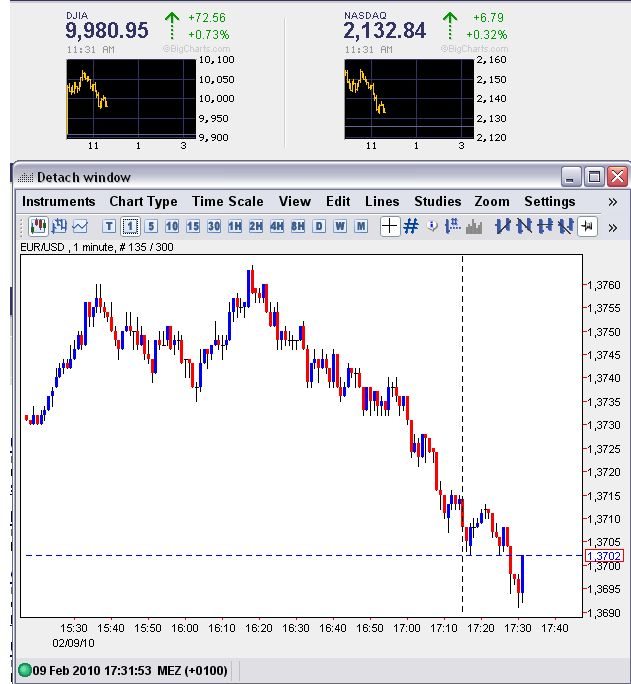
Task: Click the EUR/USD 1 minute chart label
Action: click(97, 247)
